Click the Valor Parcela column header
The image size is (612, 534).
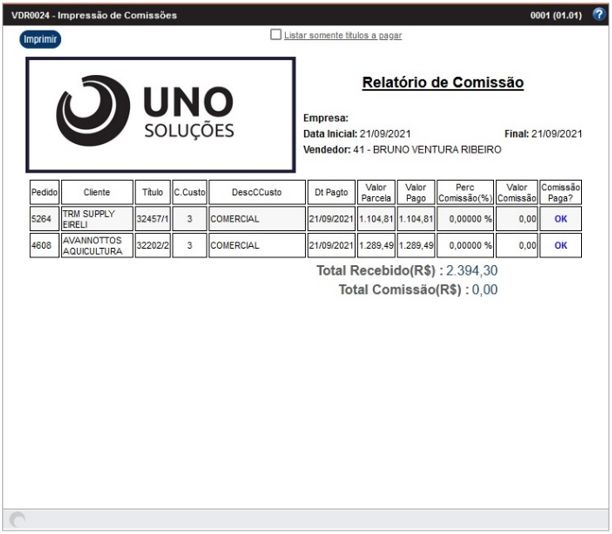[x=376, y=192]
